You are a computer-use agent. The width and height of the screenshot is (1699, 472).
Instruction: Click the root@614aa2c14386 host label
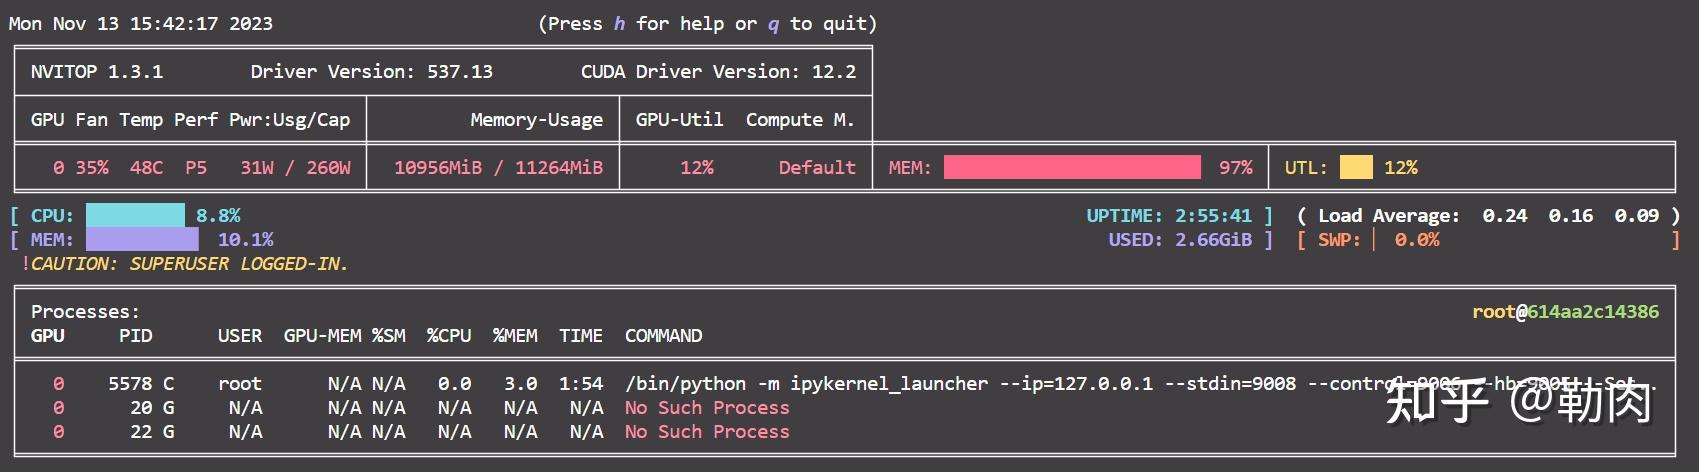tap(1565, 312)
